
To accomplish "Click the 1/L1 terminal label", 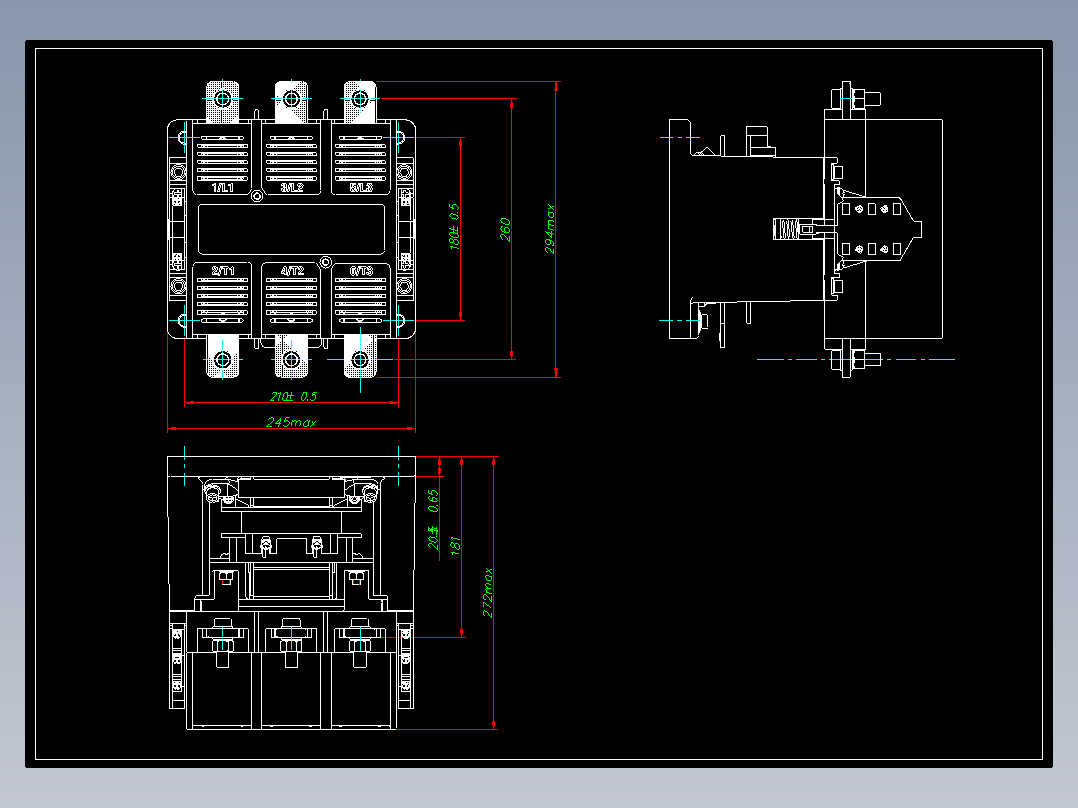I will [222, 188].
